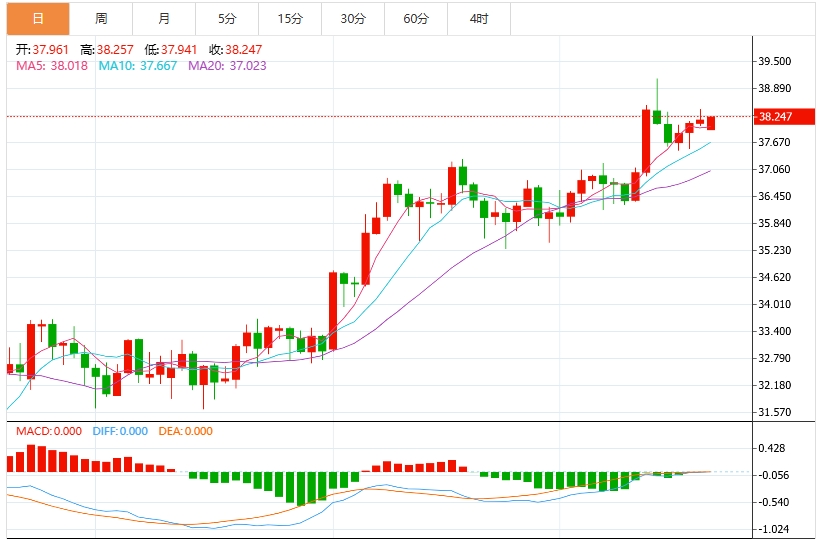
Task: Click the red current price tag 38.247
Action: [x=785, y=116]
